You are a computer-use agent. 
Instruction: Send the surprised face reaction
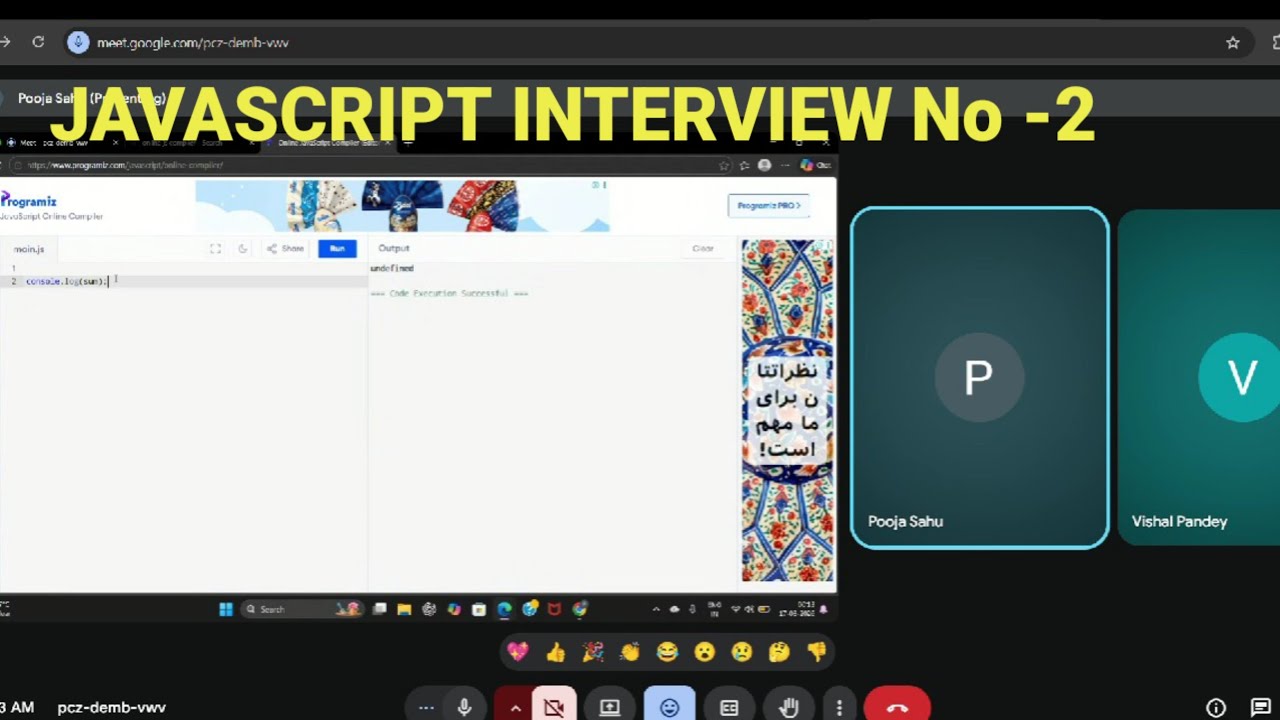click(x=704, y=652)
